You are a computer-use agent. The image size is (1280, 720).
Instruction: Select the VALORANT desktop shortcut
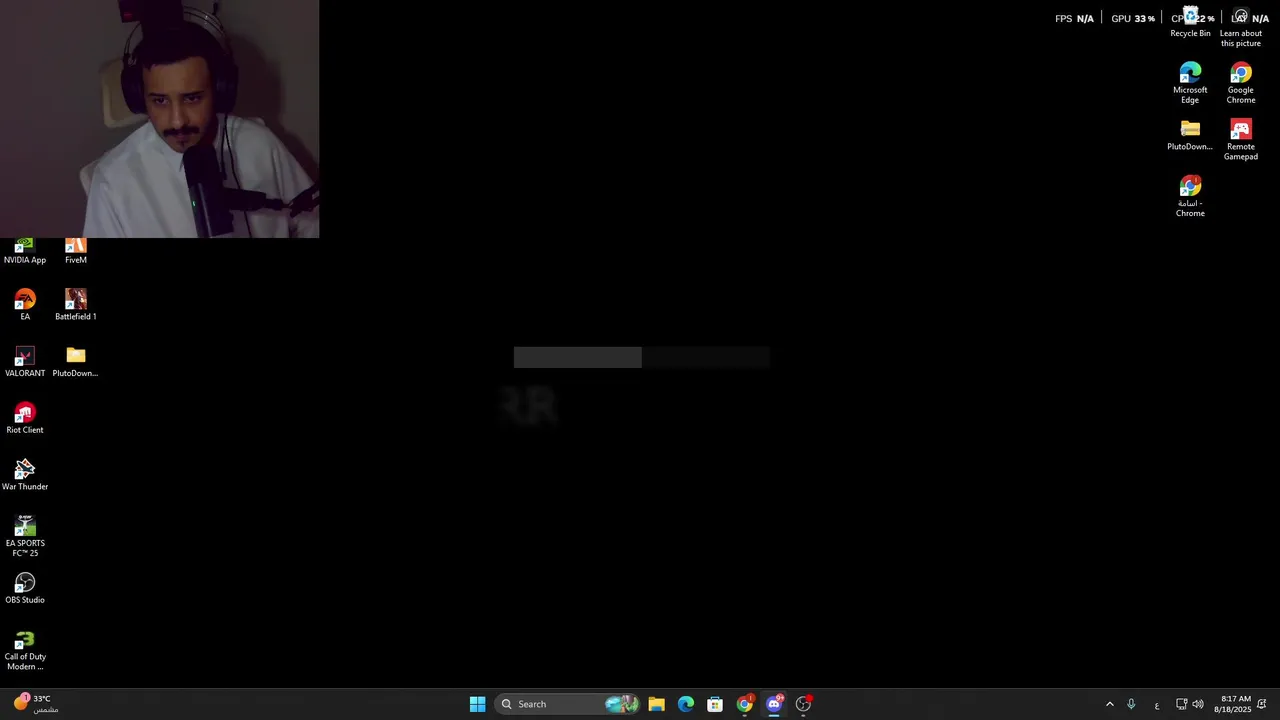click(x=25, y=362)
